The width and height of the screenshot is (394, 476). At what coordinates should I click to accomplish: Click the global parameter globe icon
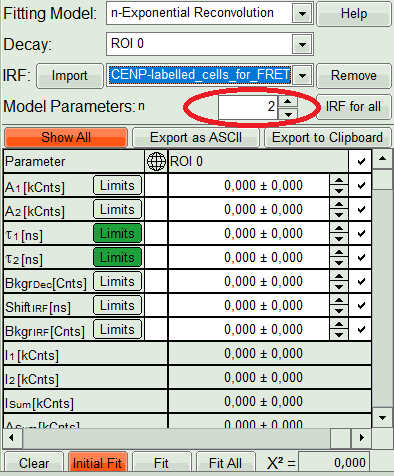click(156, 161)
